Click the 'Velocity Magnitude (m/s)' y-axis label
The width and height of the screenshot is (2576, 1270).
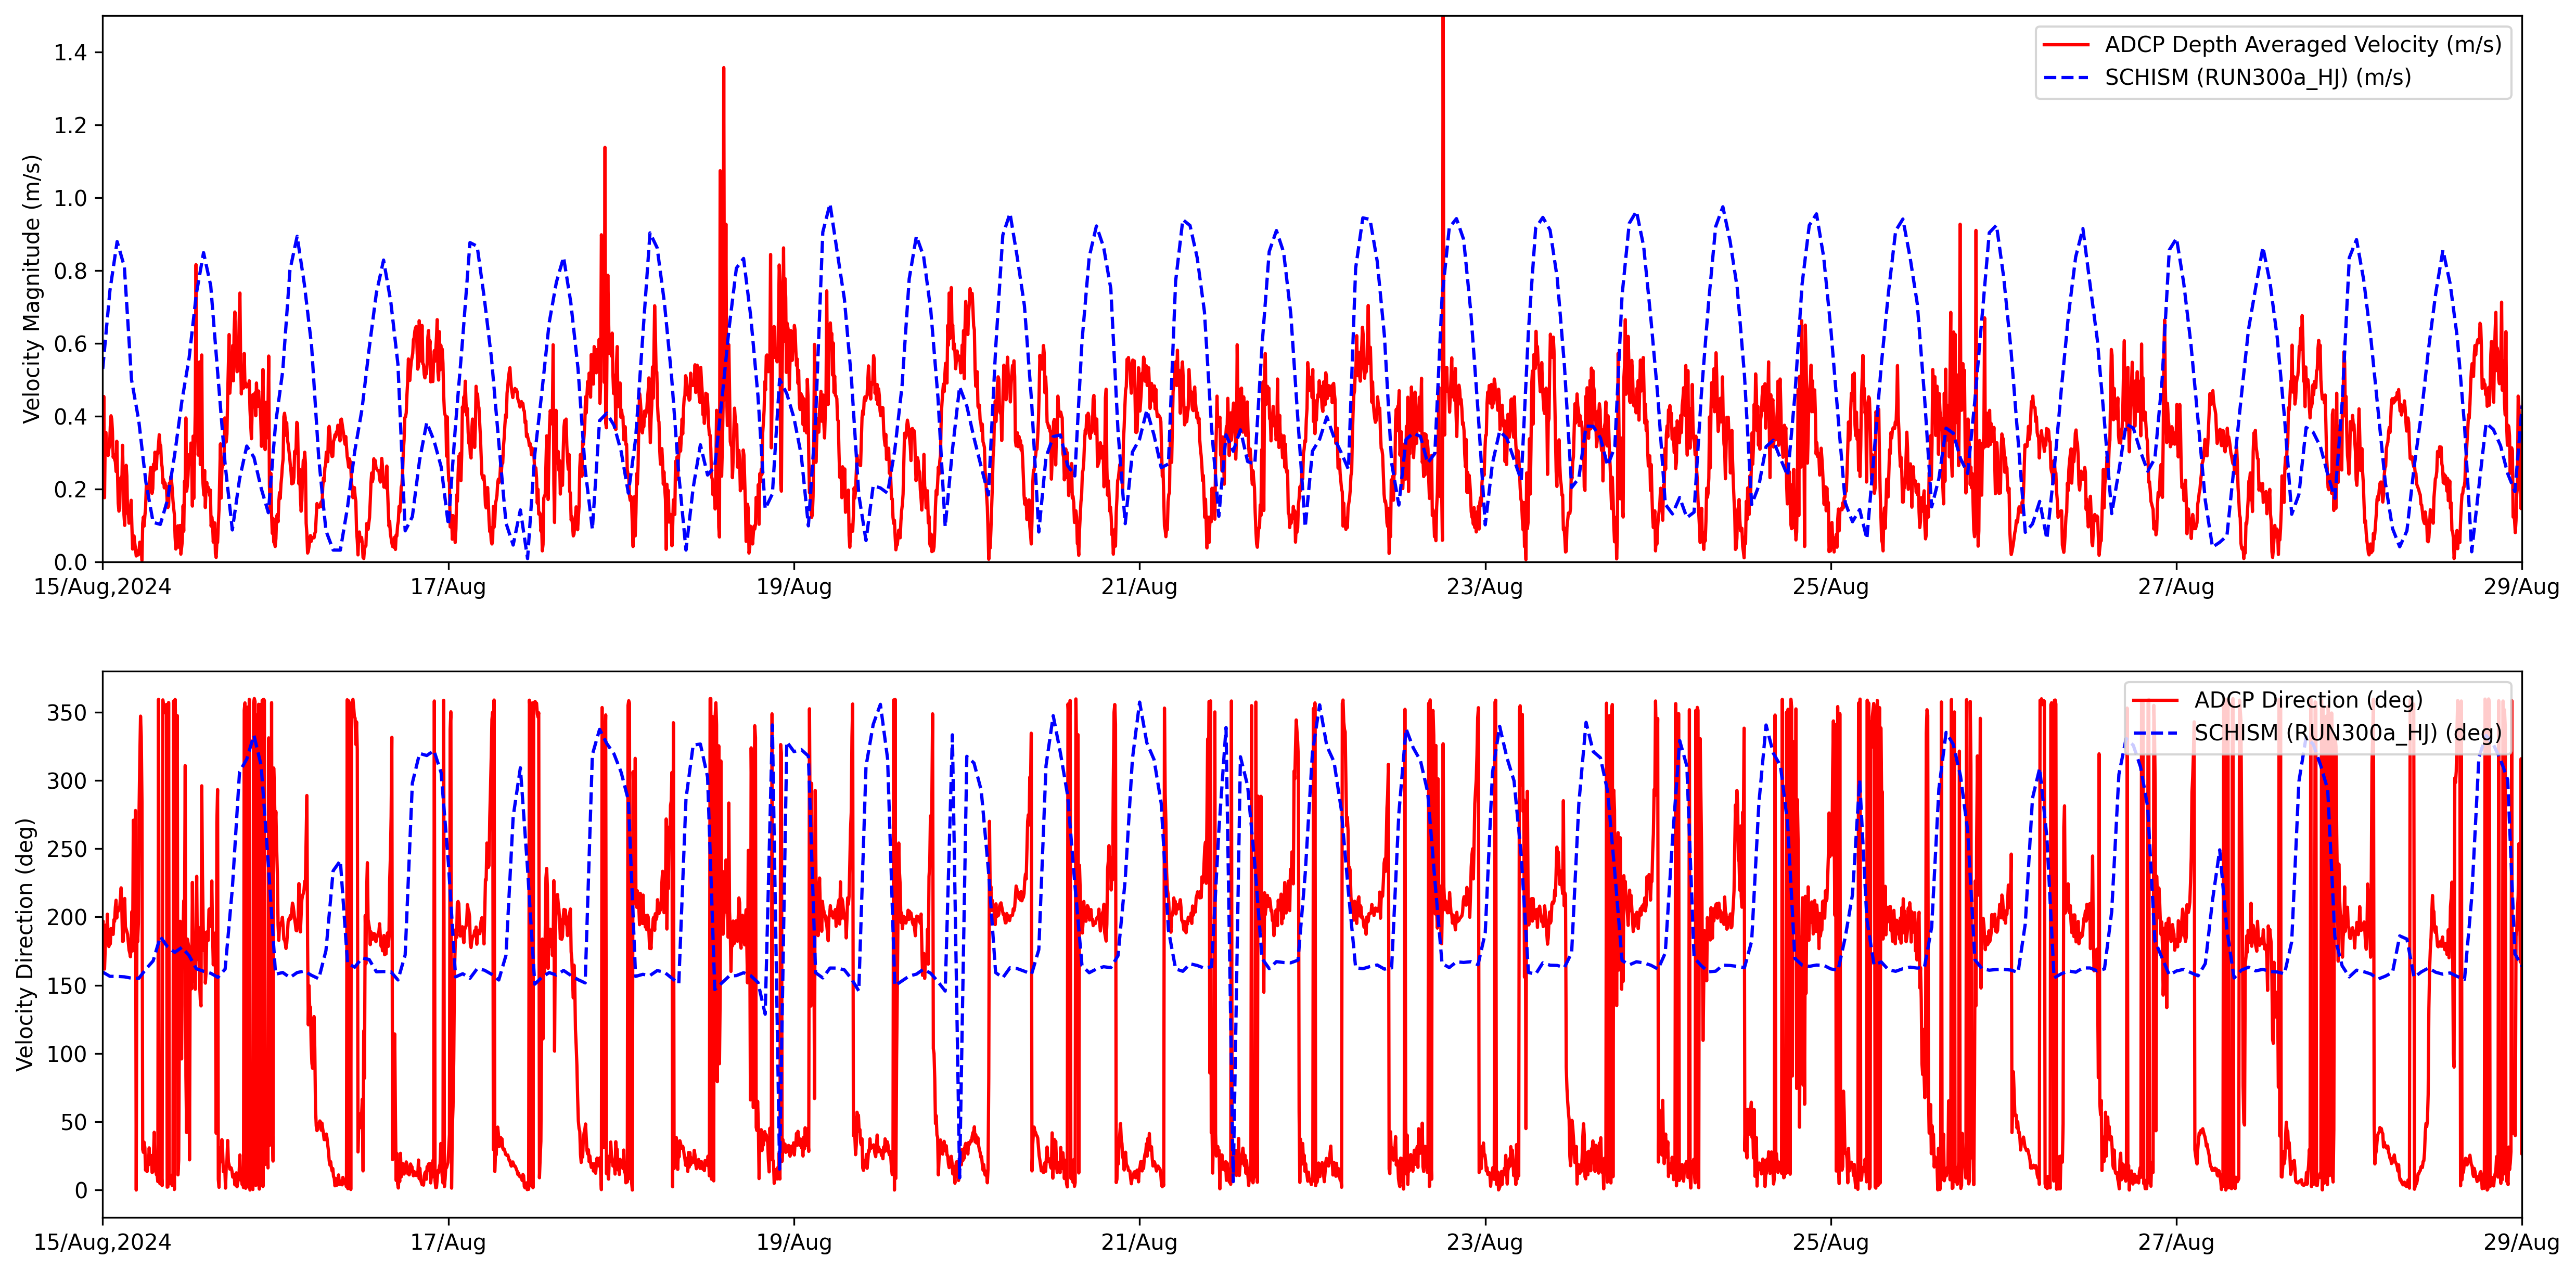coord(32,289)
